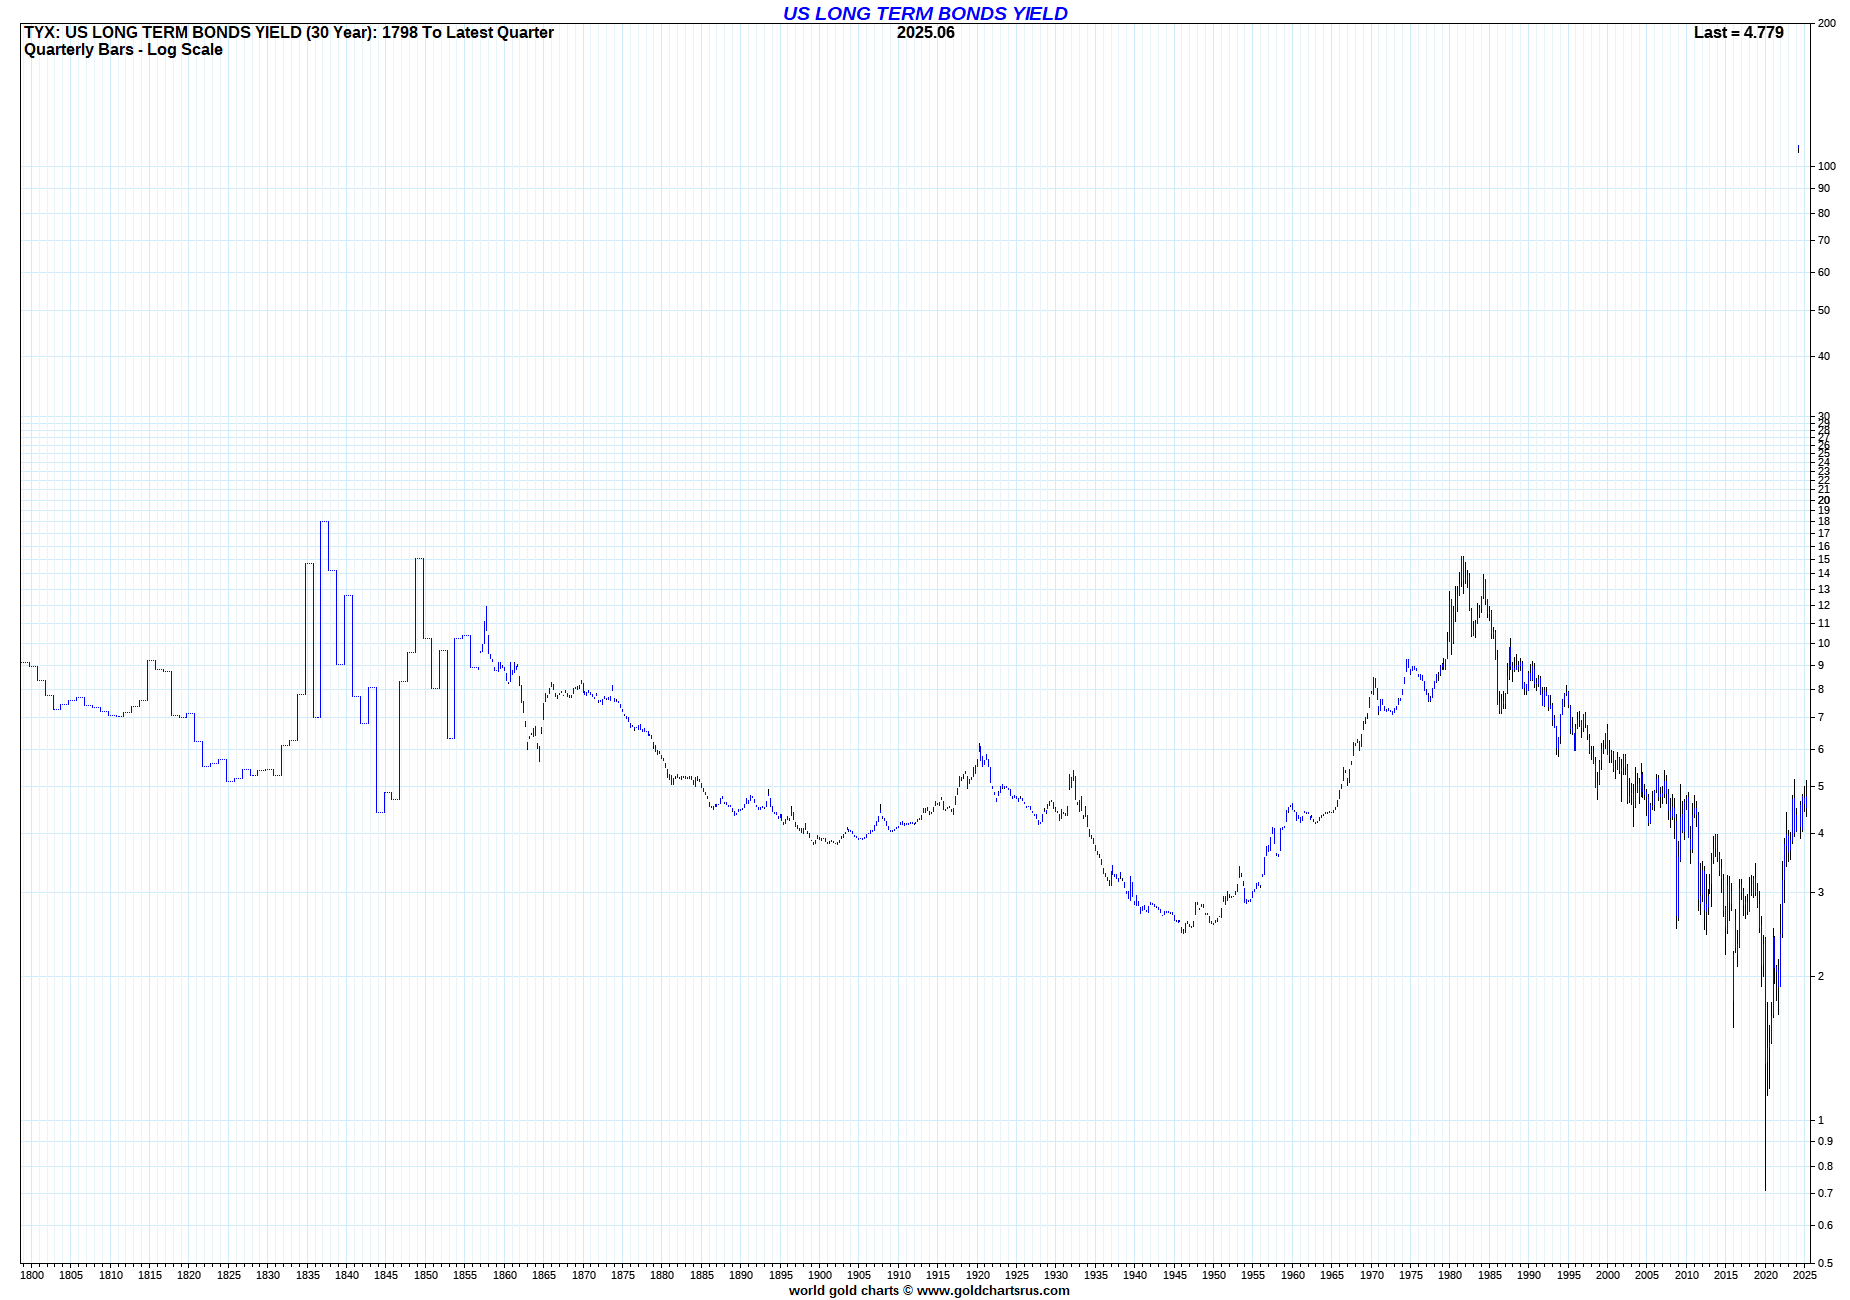This screenshot has height=1300, width=1850.
Task: Click the 'Last = 4.779' value label
Action: [1738, 32]
